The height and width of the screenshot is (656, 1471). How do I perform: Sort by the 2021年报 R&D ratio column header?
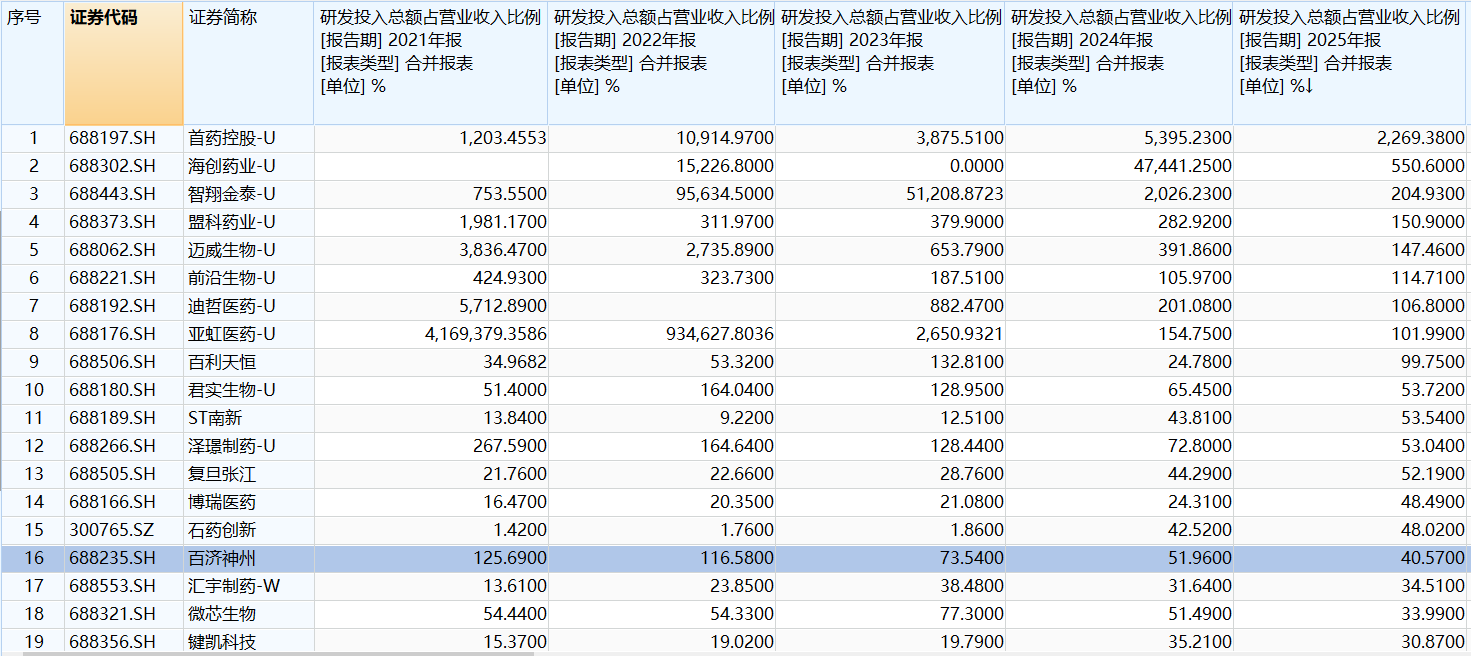click(x=431, y=63)
